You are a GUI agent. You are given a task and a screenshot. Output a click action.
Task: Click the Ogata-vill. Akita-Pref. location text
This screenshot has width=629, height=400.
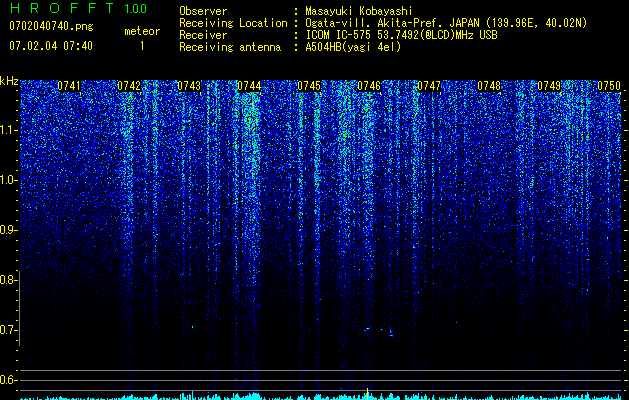coord(446,23)
